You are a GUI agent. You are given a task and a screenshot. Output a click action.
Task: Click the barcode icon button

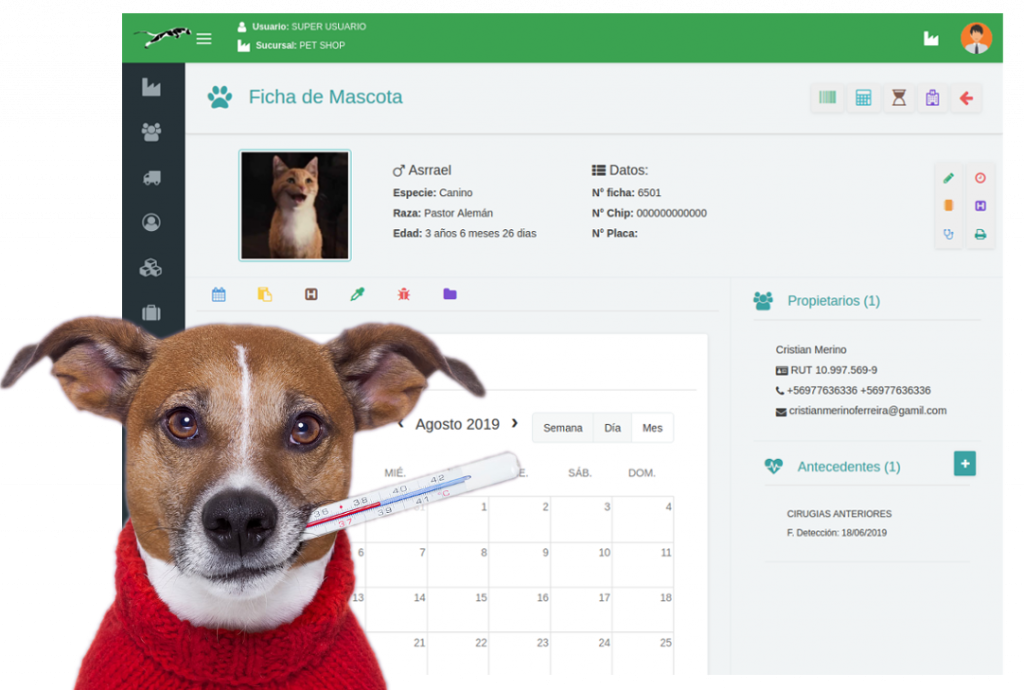[x=828, y=98]
